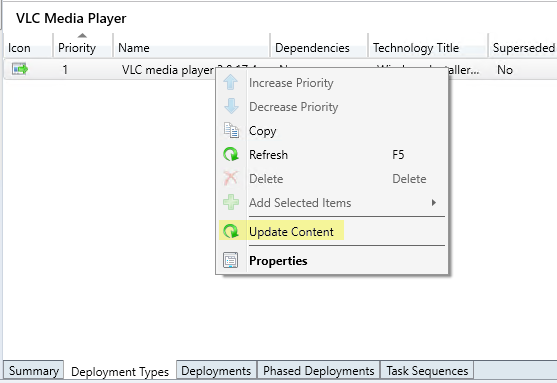
Task: Click the red Delete X icon
Action: click(231, 178)
